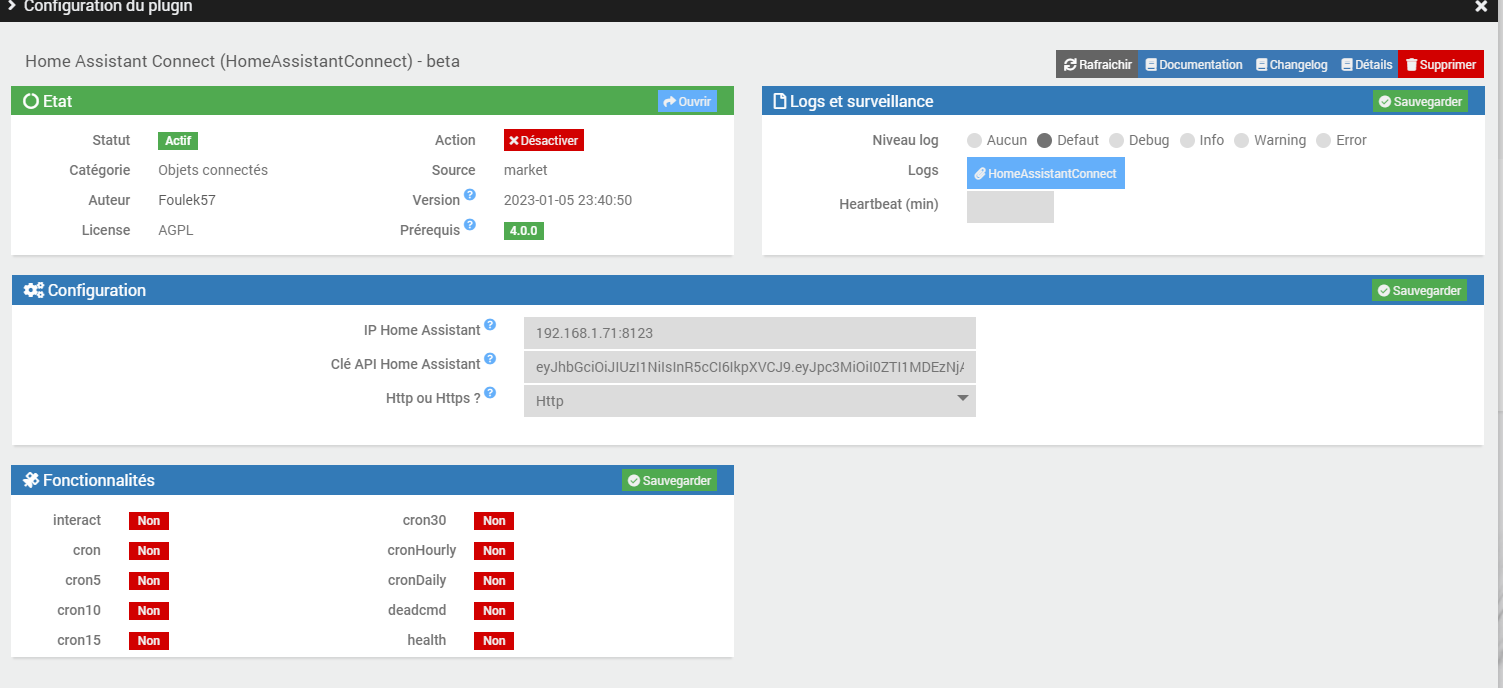Screen dimensions: 1503x688
Task: Click the chevron before Configuration du plugin title
Action: 11,6
